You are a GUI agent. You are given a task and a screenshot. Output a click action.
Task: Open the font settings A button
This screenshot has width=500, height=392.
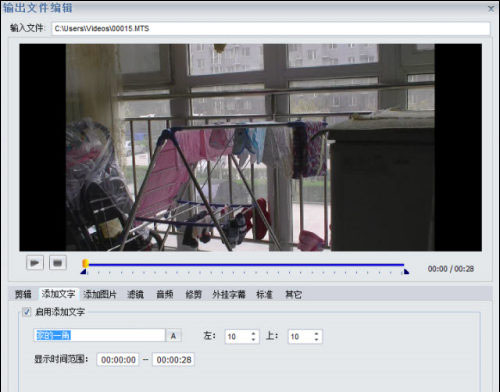(173, 336)
